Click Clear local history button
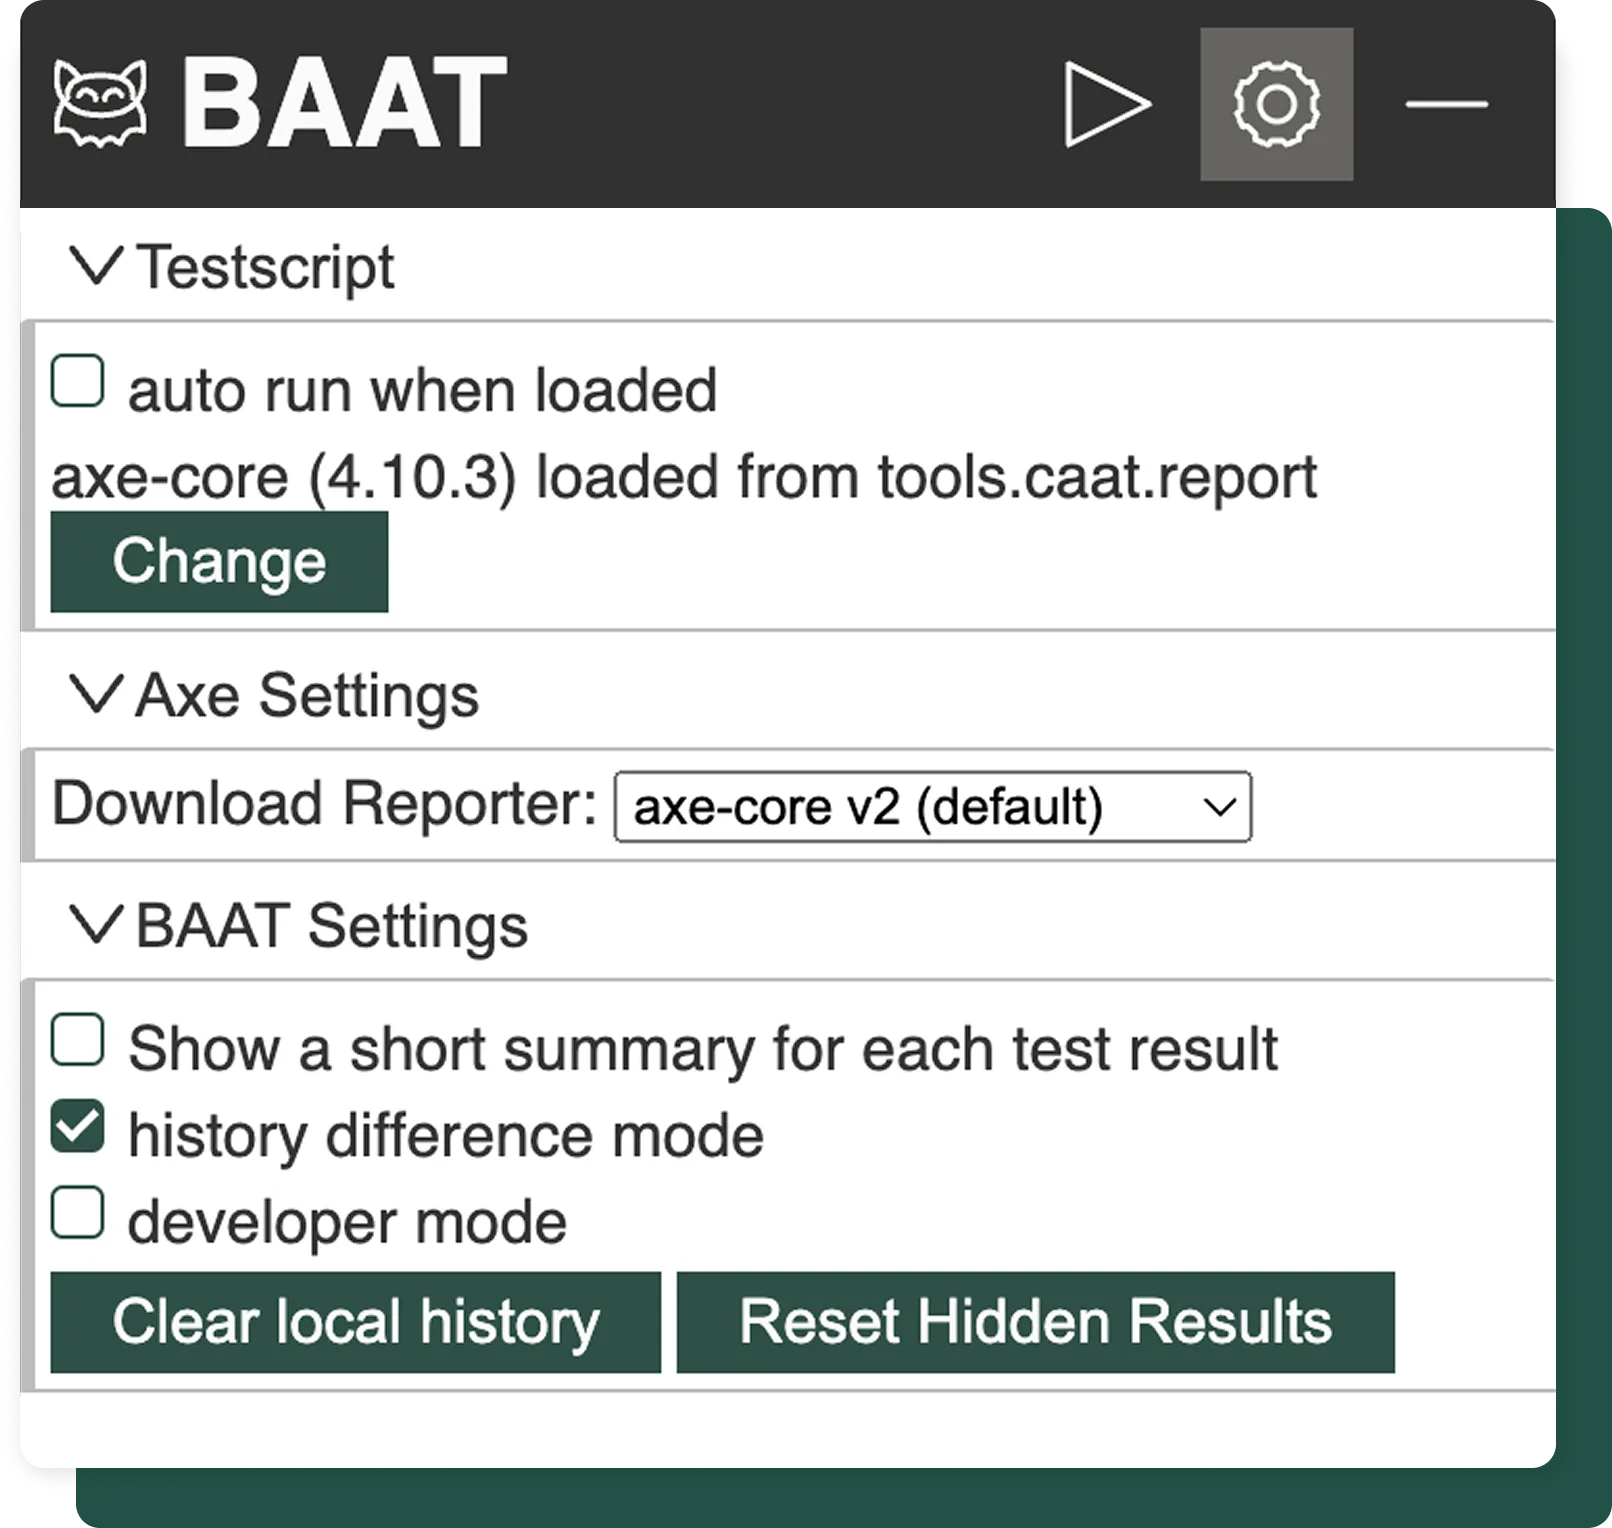The height and width of the screenshot is (1528, 1612). point(356,1322)
